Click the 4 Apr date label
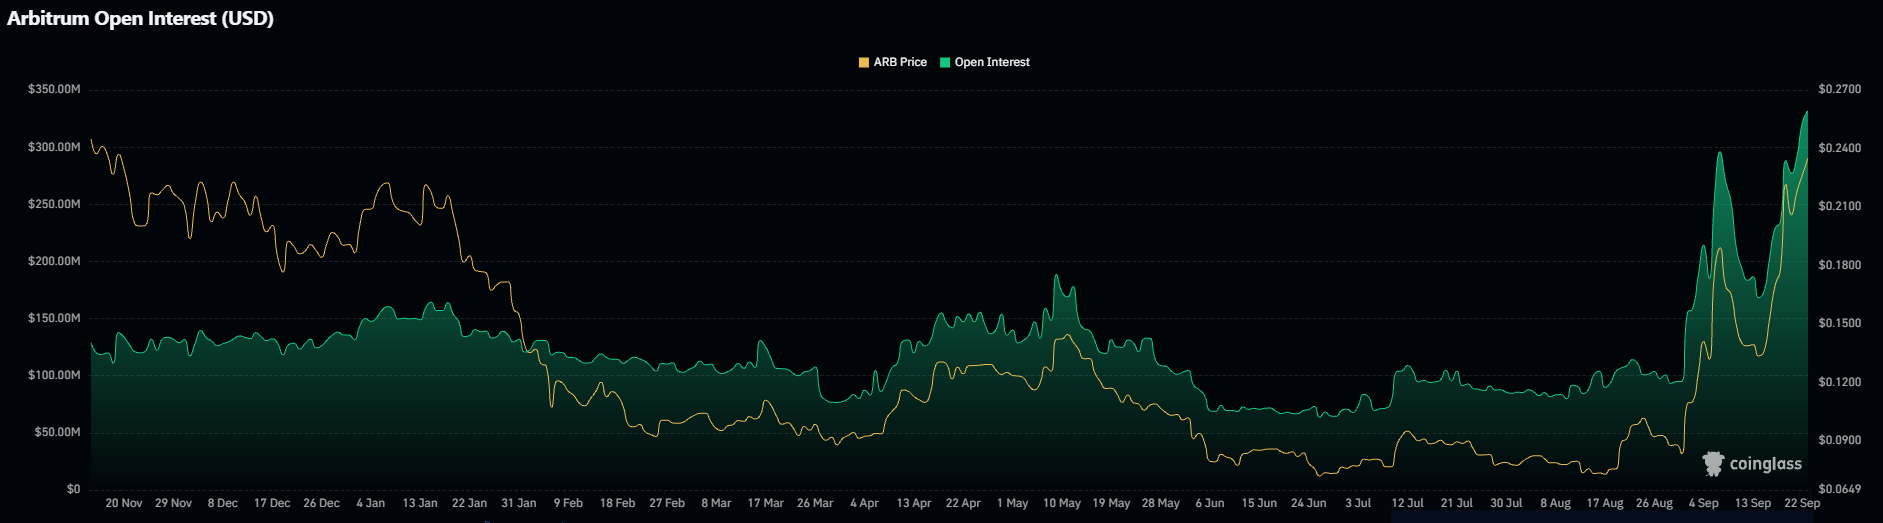 (865, 503)
